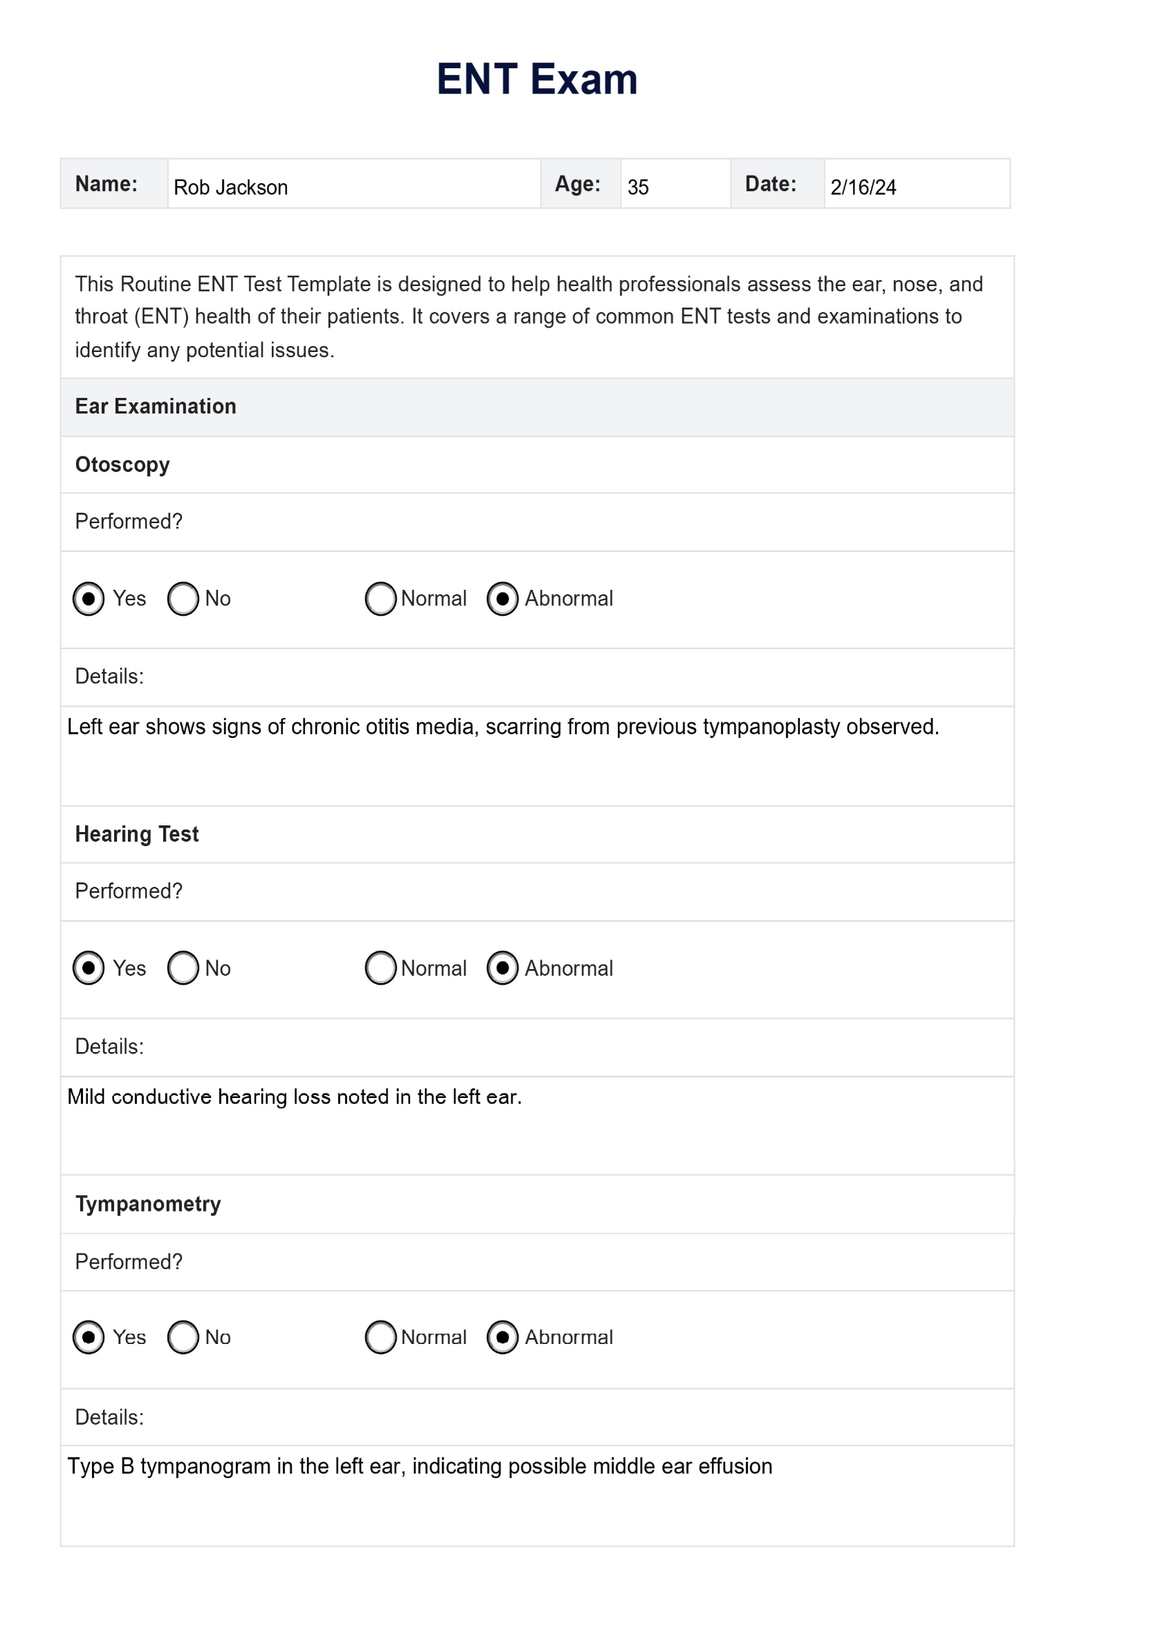Image resolution: width=1176 pixels, height=1630 pixels.
Task: Set Hearing Test result to Abnormal
Action: 502,968
